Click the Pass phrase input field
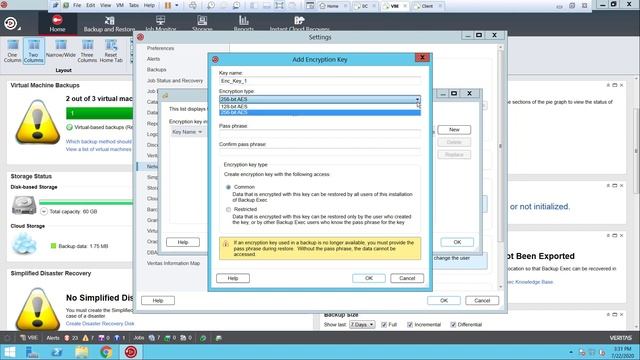Screen dimensions: 640x360 click(x=320, y=134)
